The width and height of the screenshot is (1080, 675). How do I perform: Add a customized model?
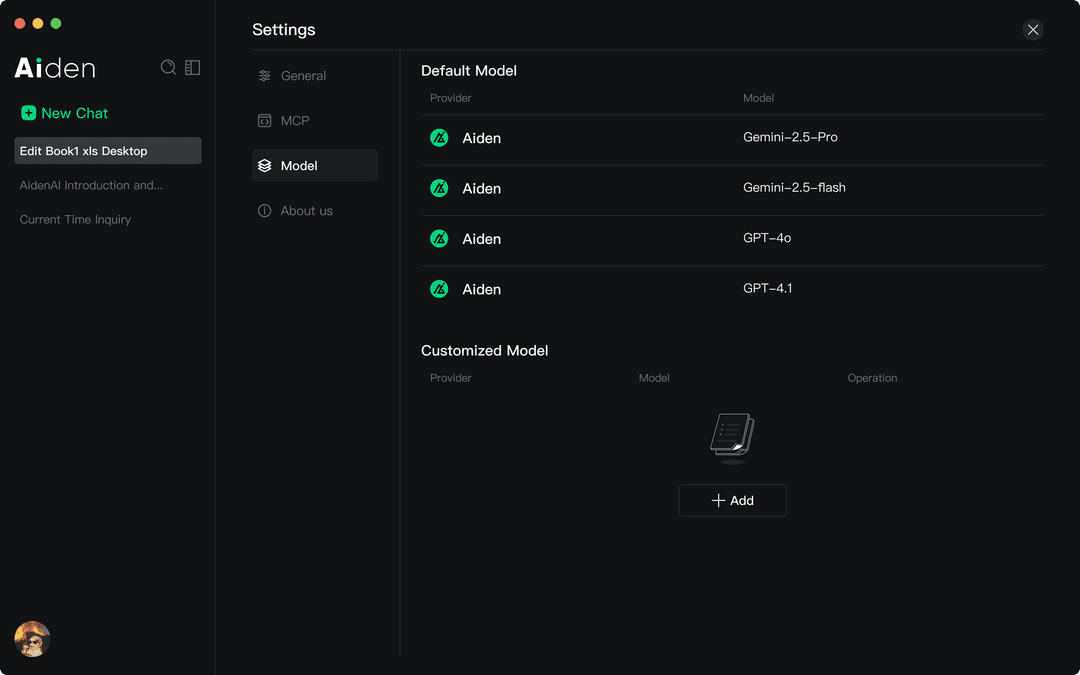click(732, 501)
